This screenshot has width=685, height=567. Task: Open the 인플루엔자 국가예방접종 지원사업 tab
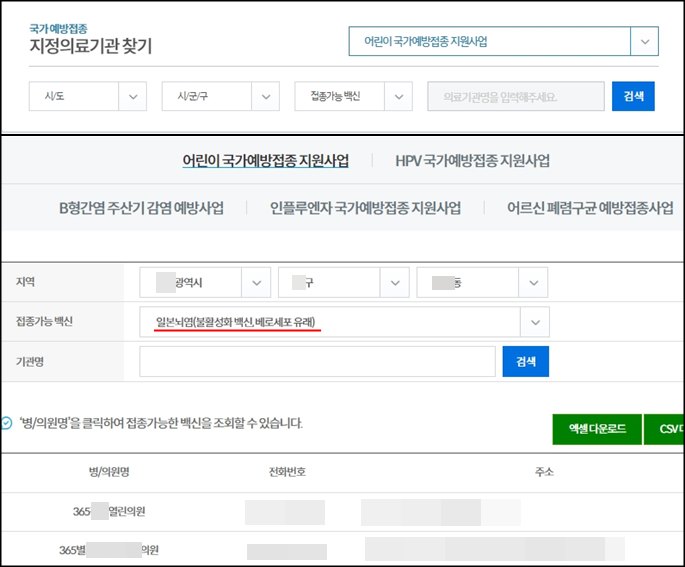[365, 207]
